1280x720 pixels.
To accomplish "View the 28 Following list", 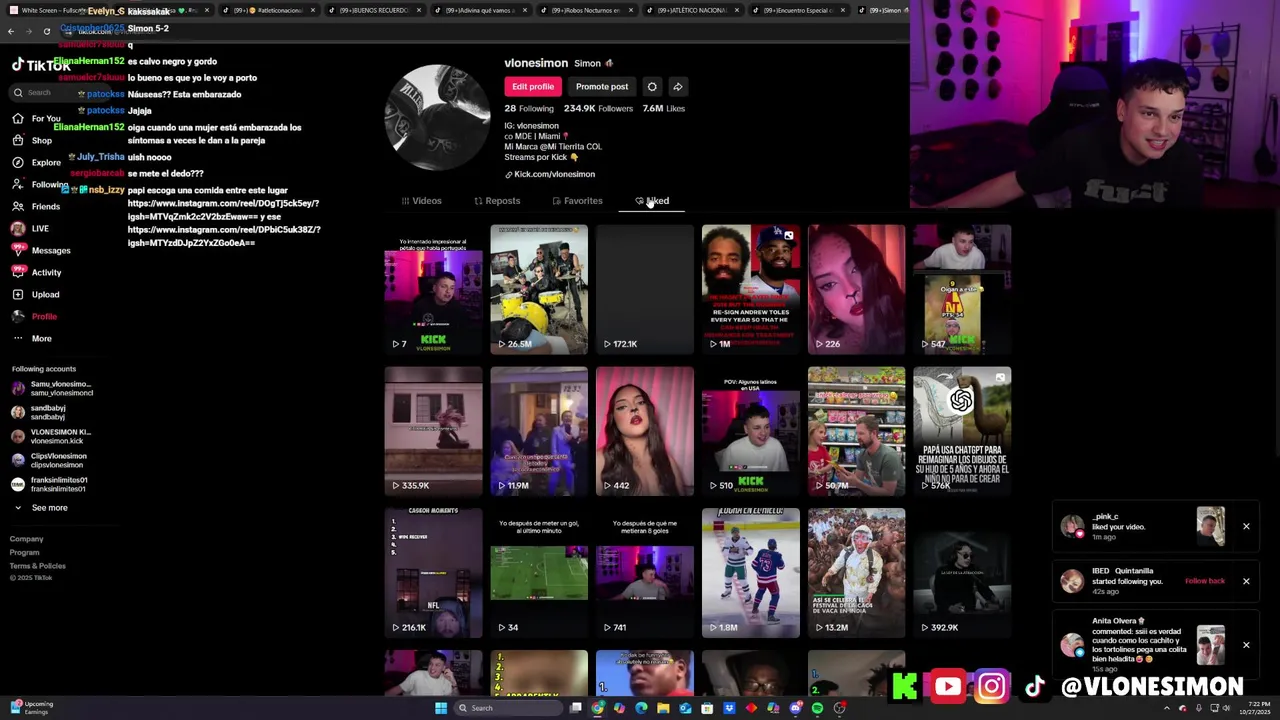I will pyautogui.click(x=529, y=108).
